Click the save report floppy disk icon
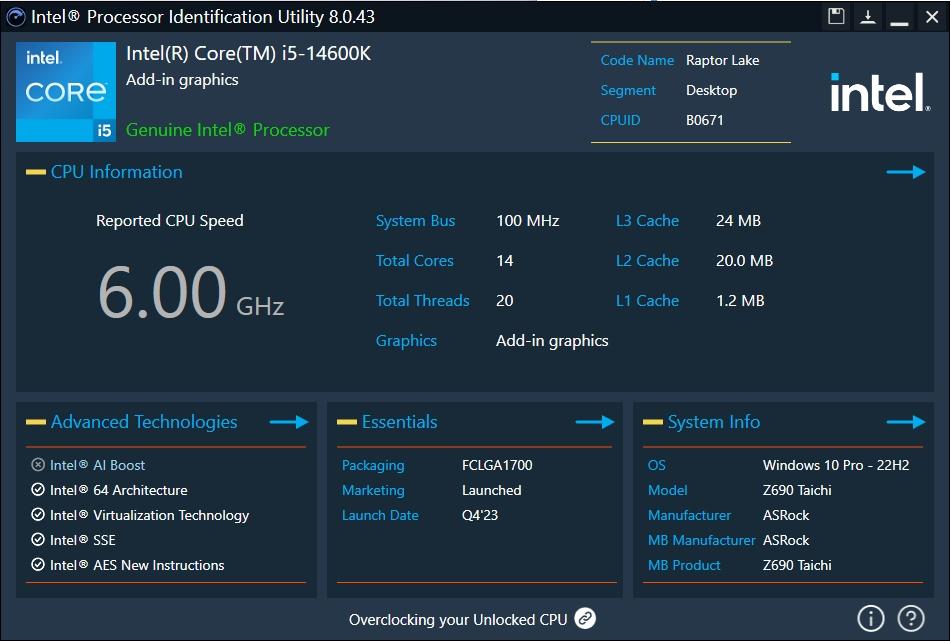The width and height of the screenshot is (950, 641). point(836,16)
